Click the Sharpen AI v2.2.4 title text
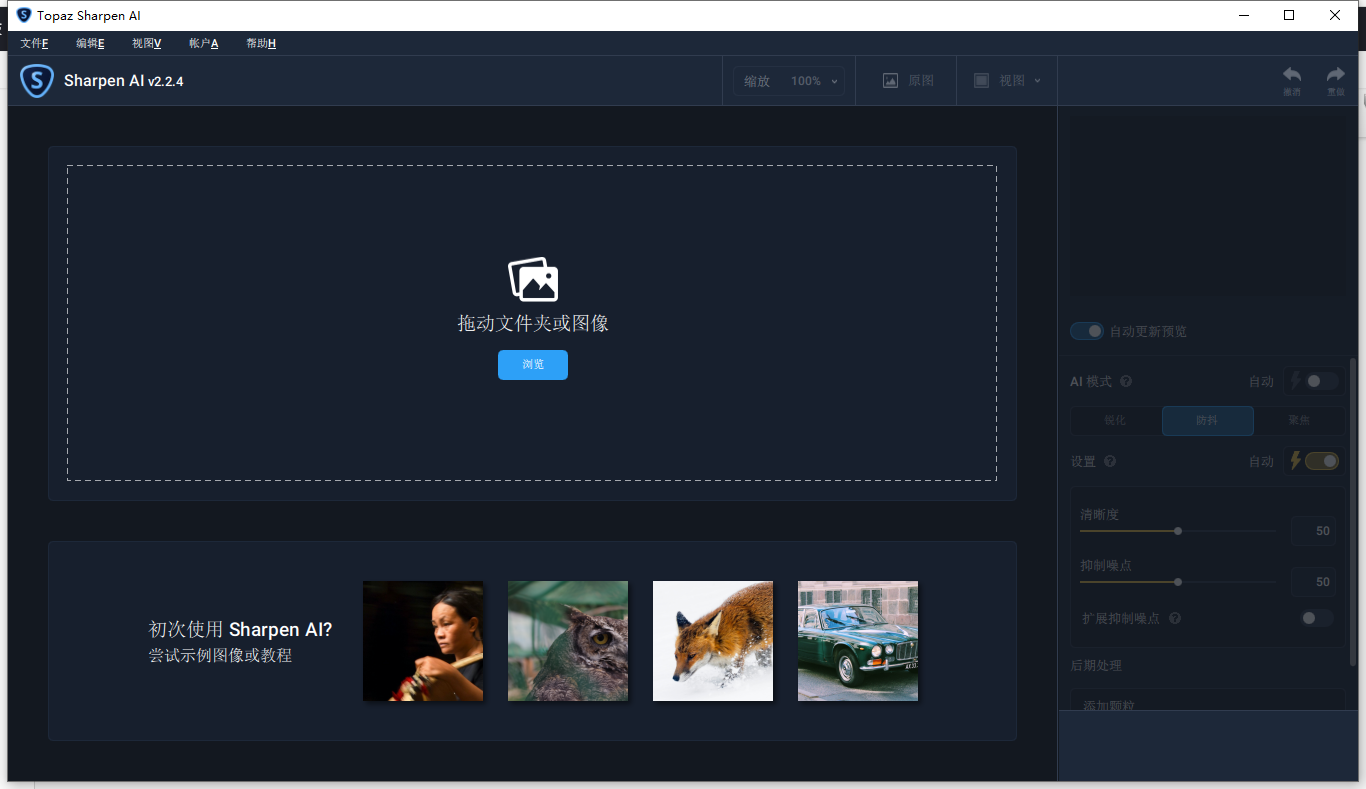 [124, 81]
